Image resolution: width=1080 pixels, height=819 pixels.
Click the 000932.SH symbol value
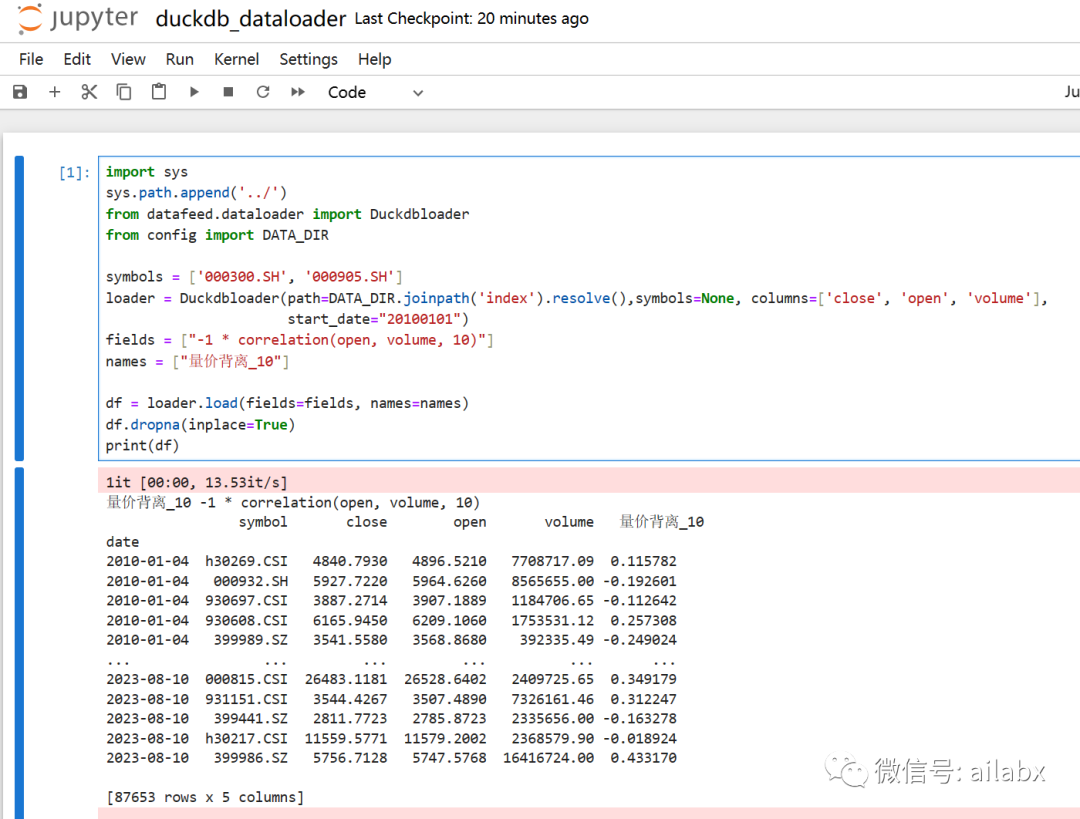tap(251, 581)
